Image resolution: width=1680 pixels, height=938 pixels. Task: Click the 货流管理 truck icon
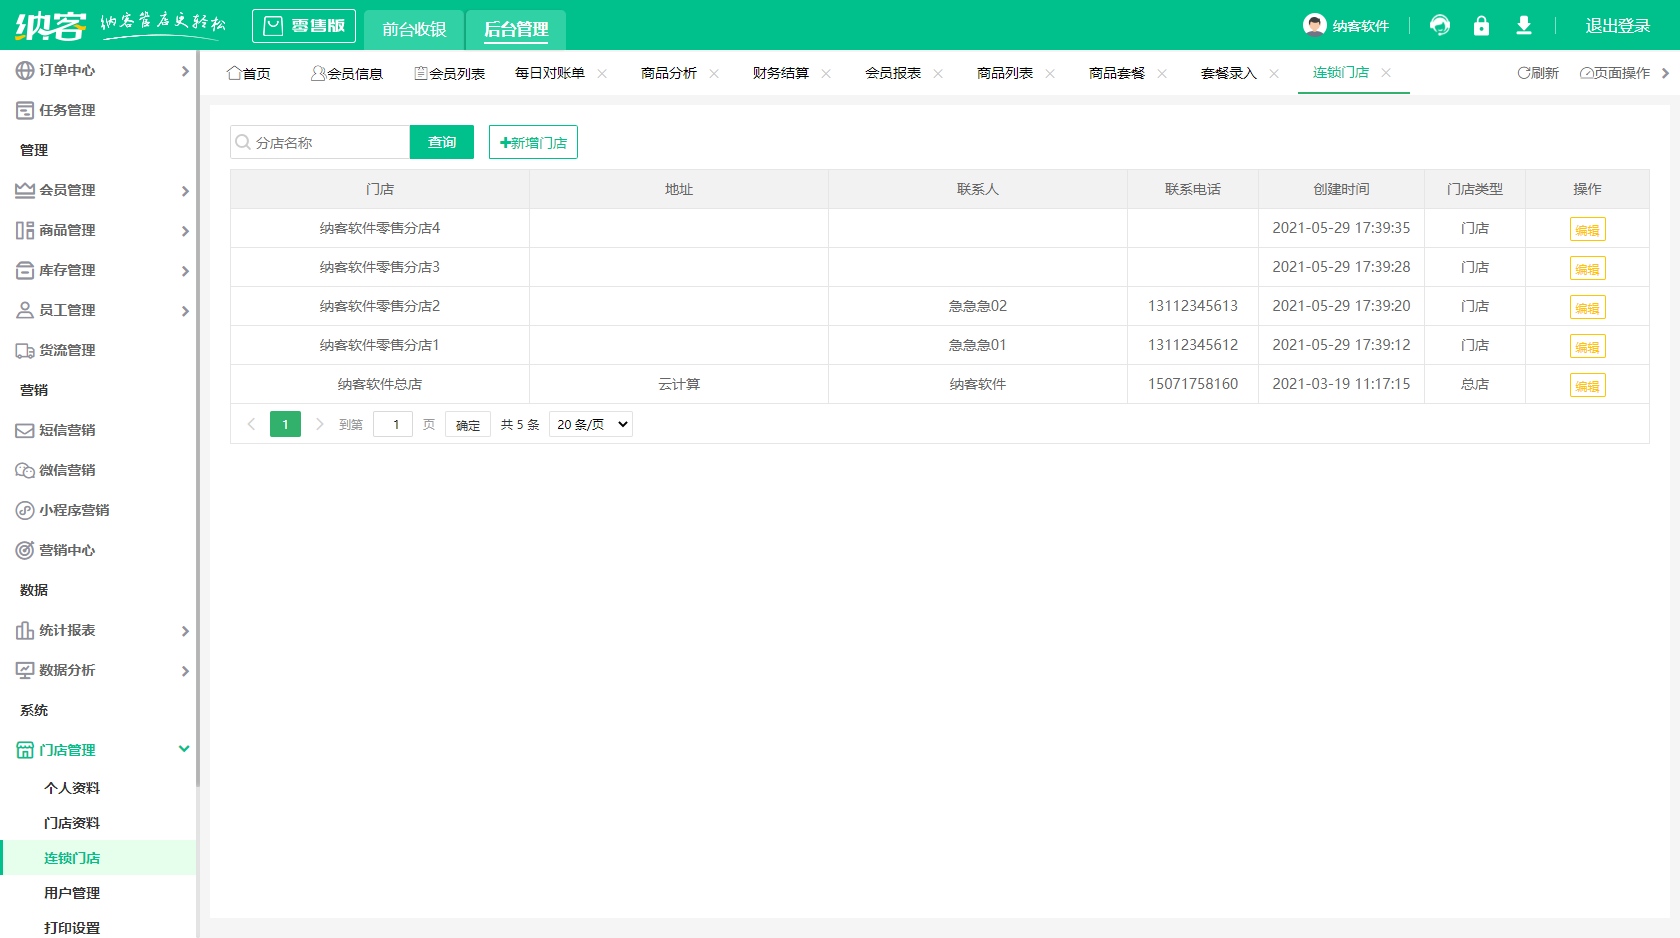(x=24, y=350)
